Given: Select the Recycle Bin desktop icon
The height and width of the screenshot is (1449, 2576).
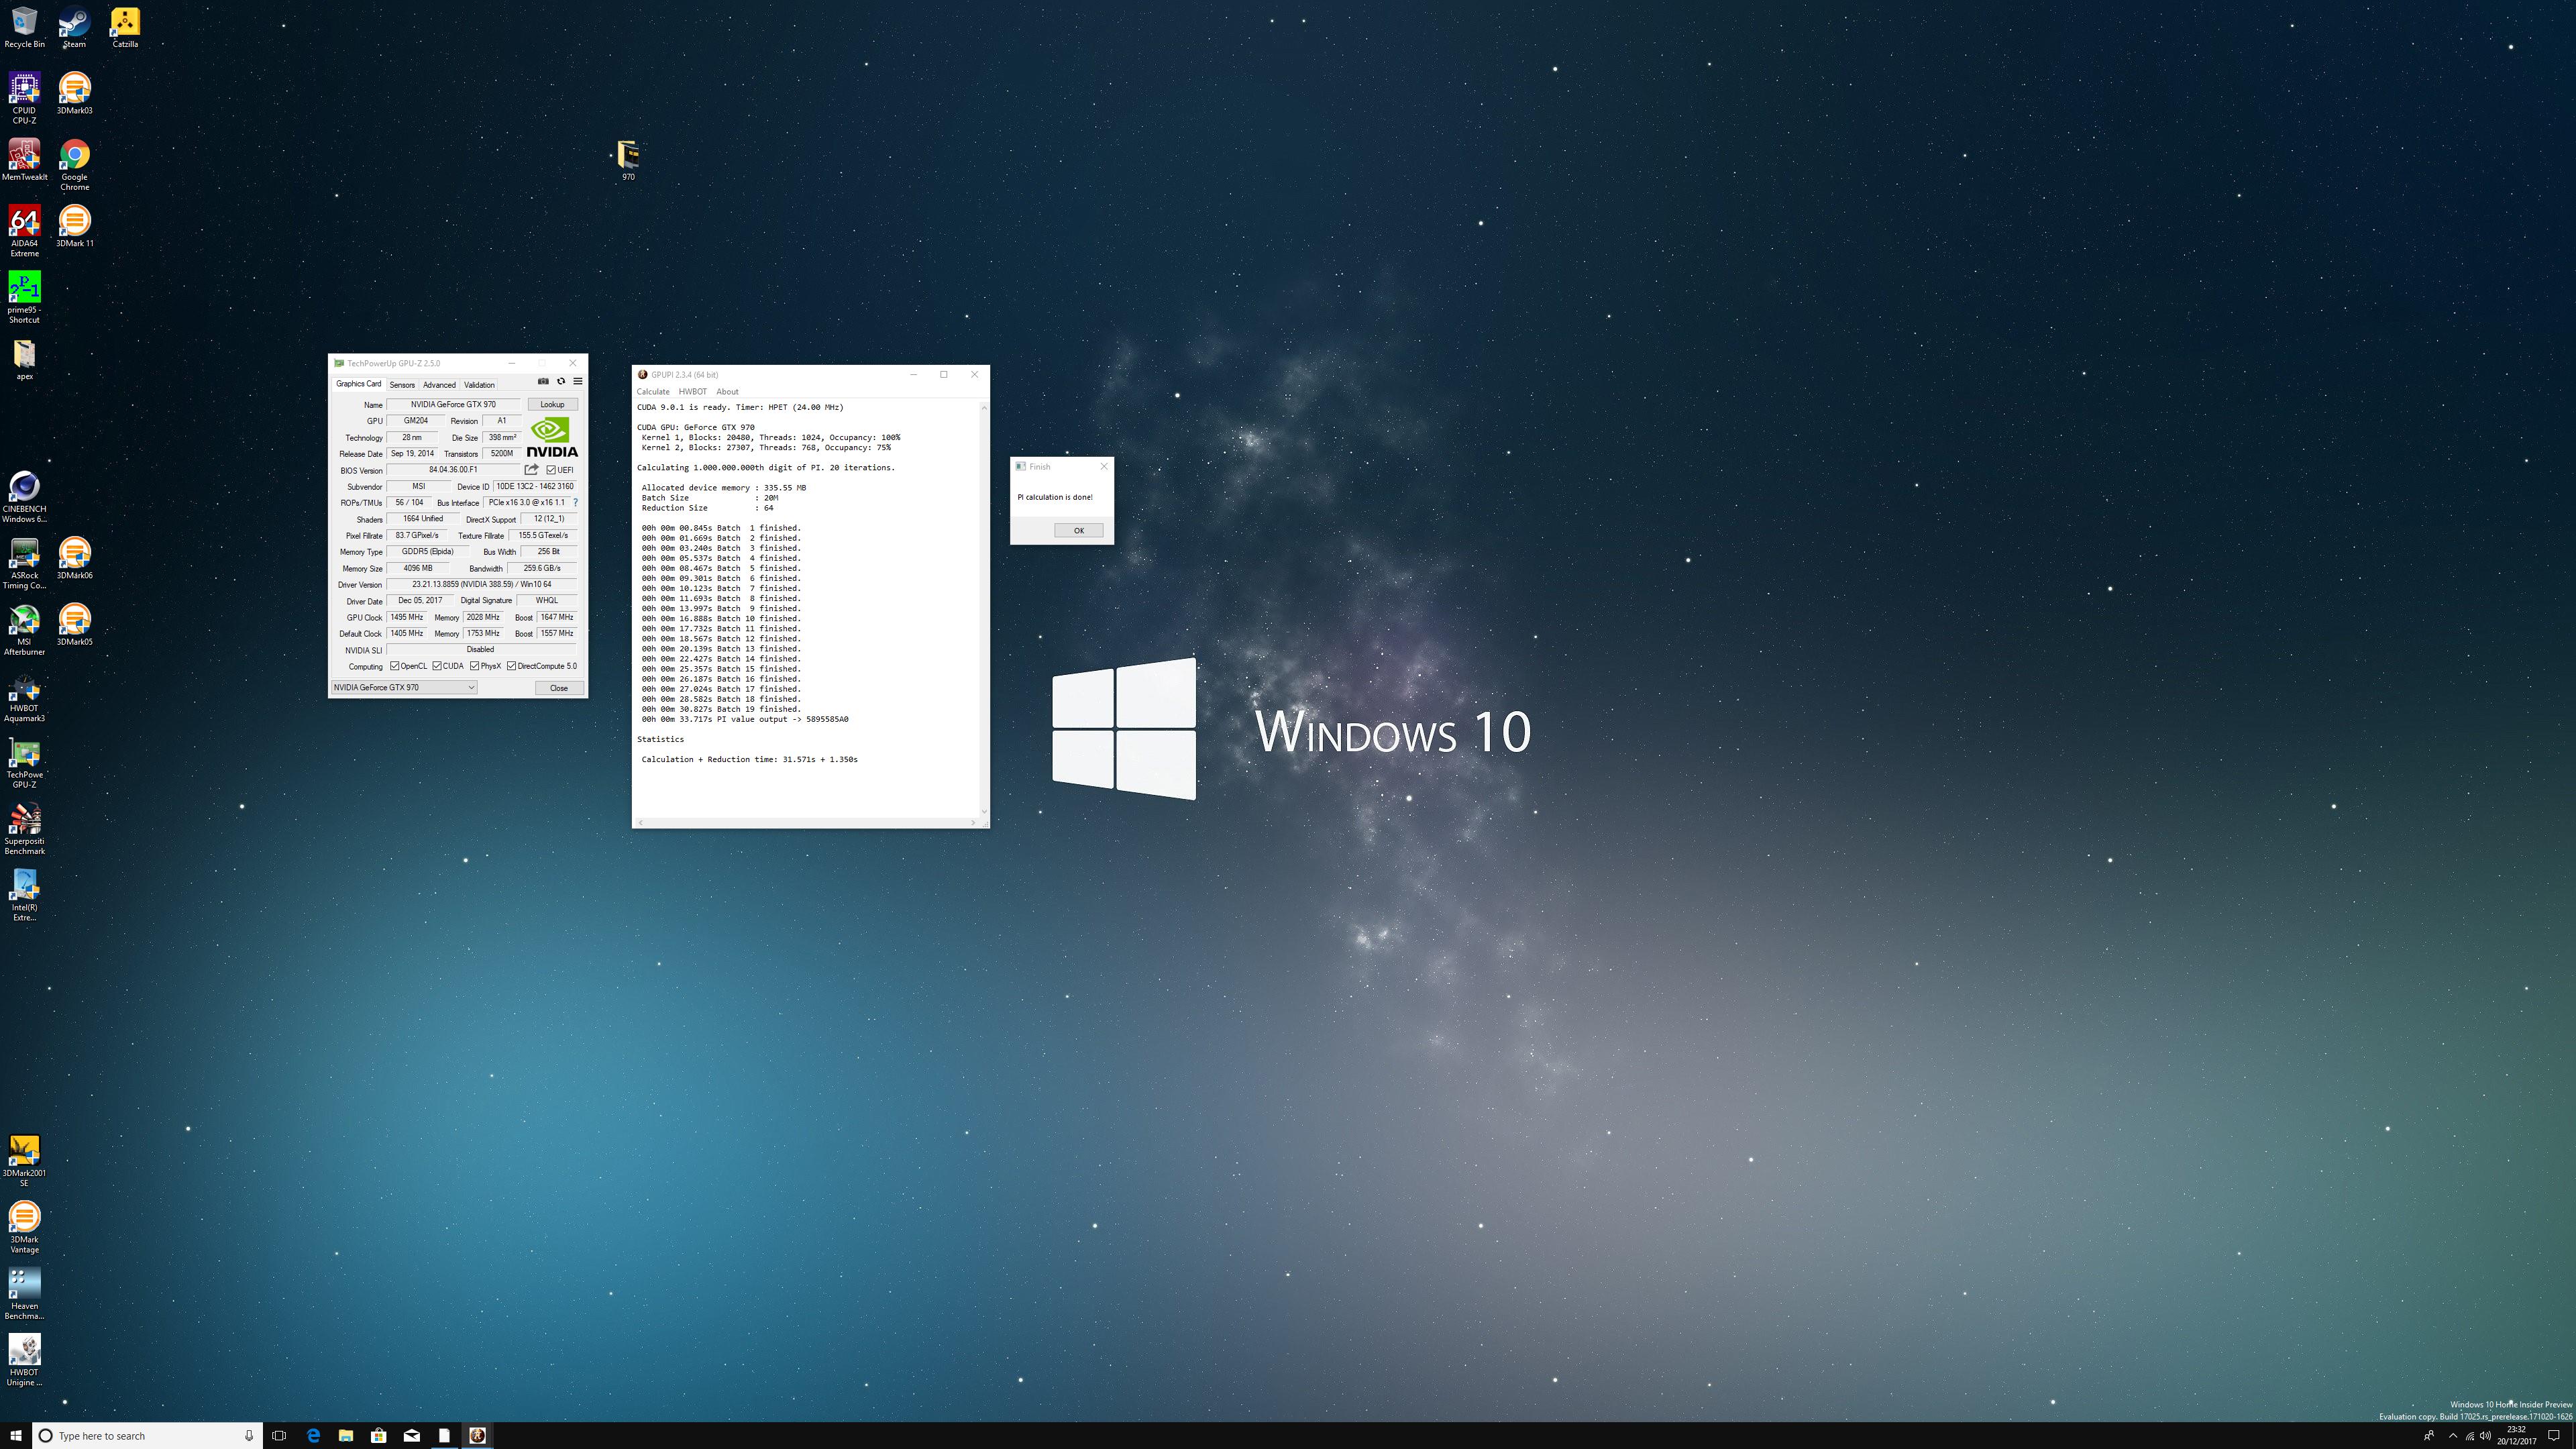Looking at the screenshot, I should pos(24,27).
